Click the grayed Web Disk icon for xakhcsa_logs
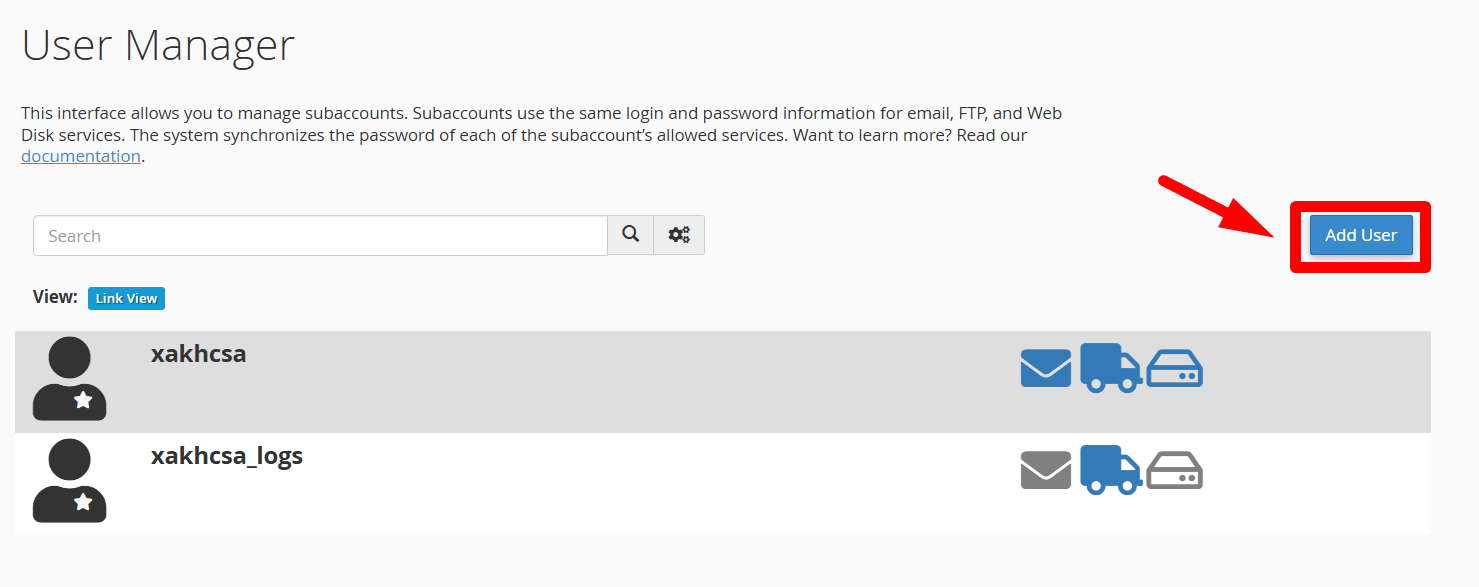1479x587 pixels. pos(1174,470)
